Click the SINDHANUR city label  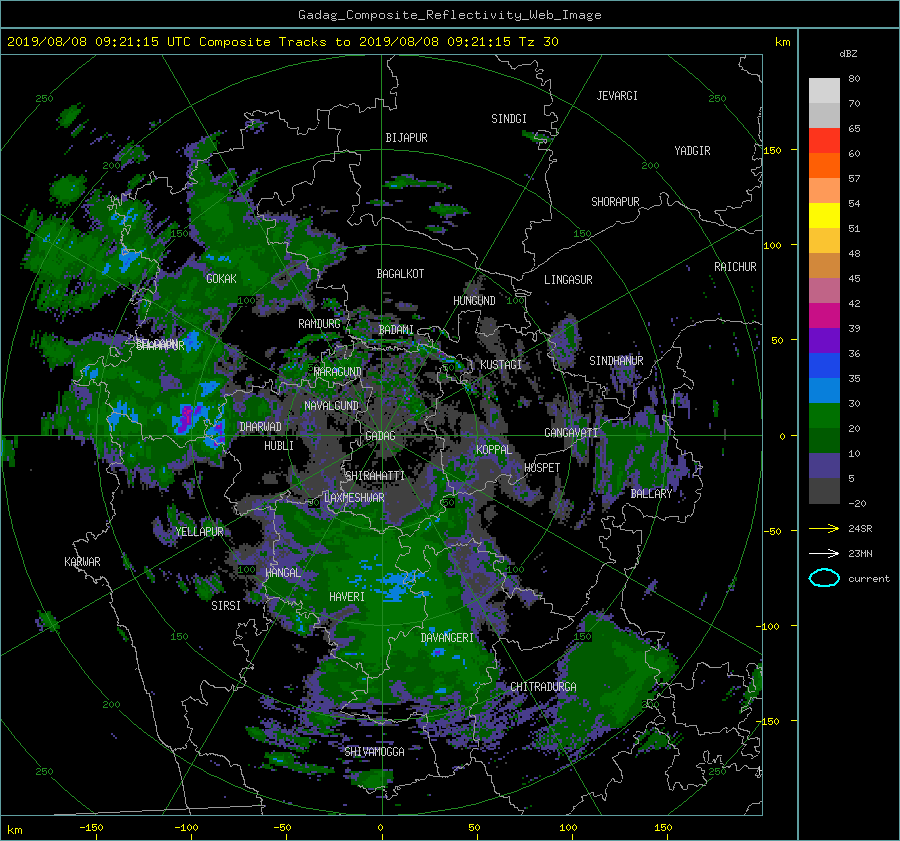pyautogui.click(x=616, y=361)
